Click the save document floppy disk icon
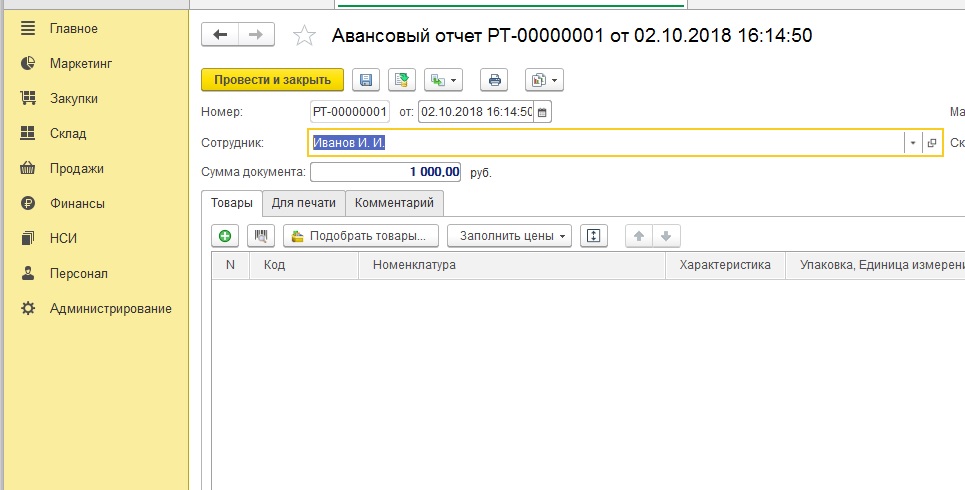 click(x=366, y=80)
